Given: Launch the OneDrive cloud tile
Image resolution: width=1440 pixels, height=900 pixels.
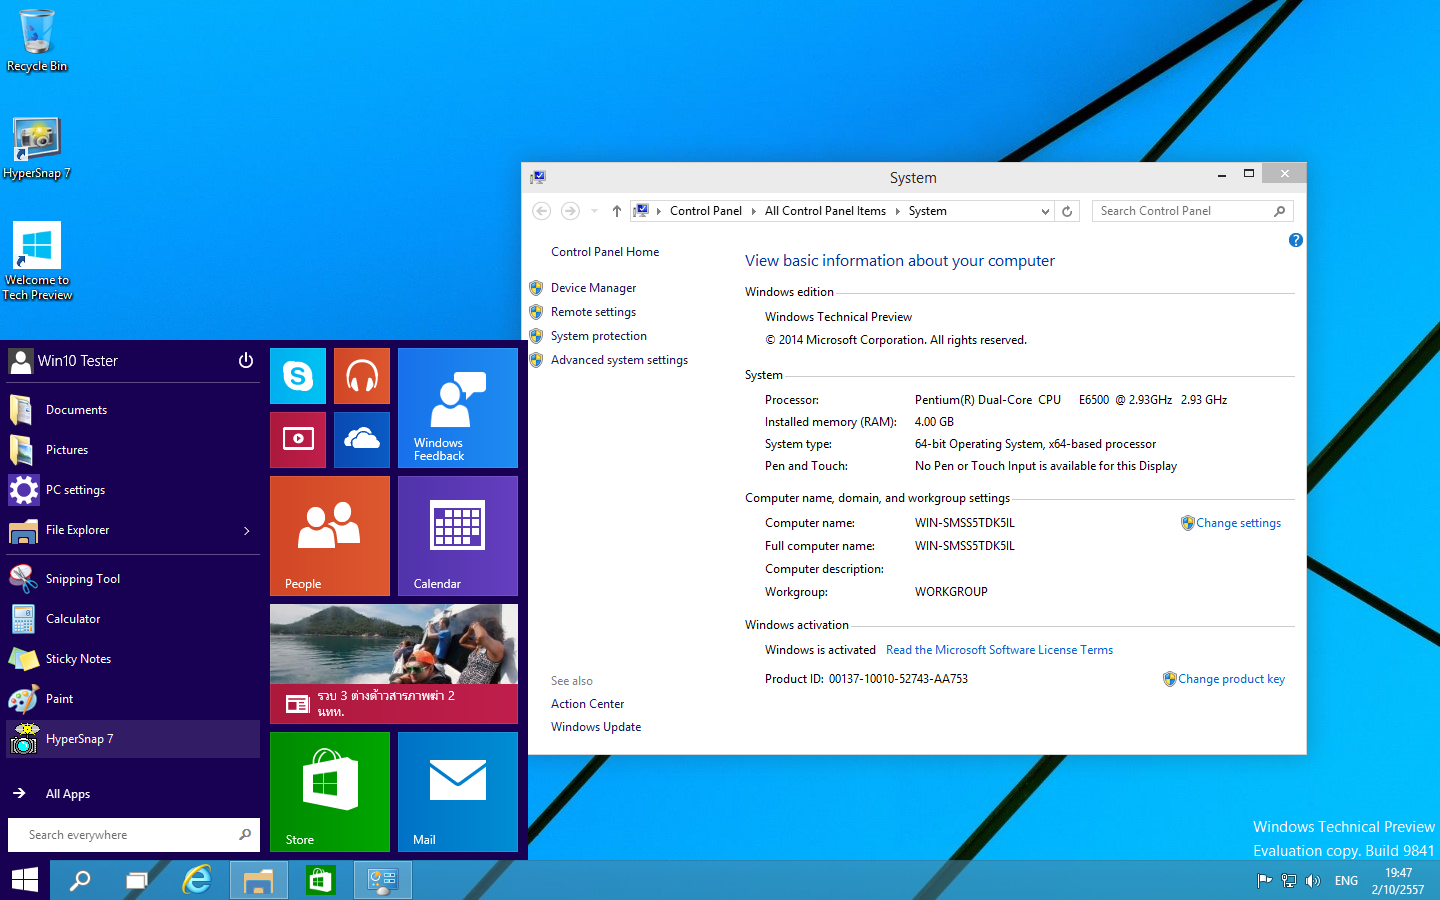Looking at the screenshot, I should click(x=361, y=440).
